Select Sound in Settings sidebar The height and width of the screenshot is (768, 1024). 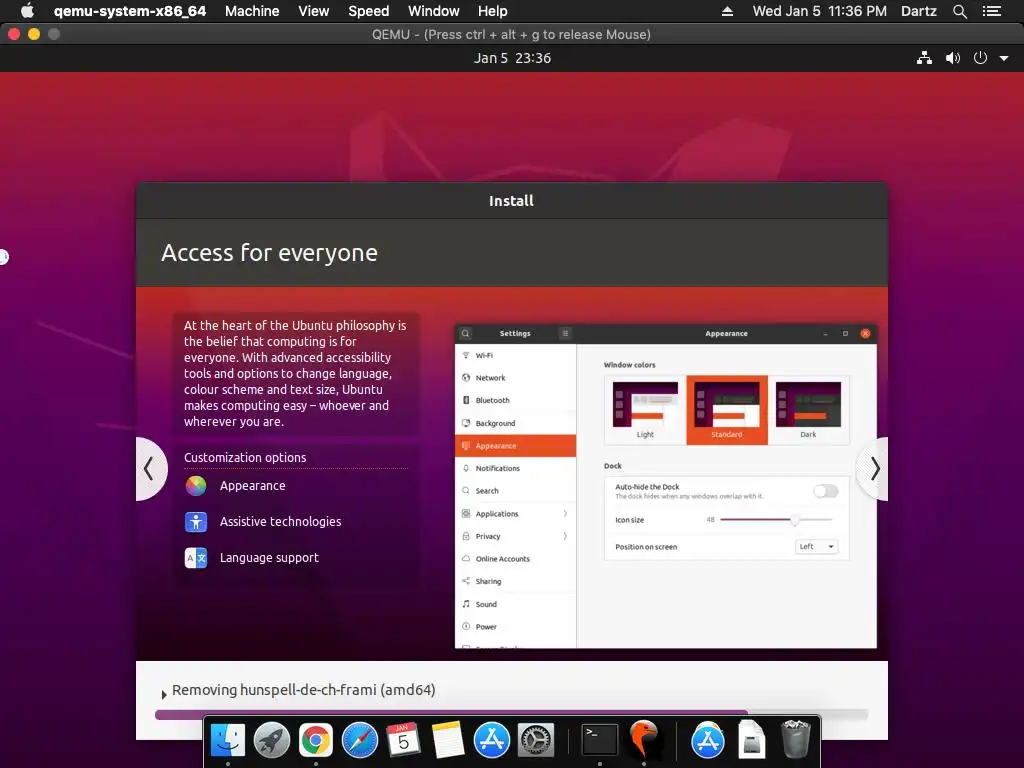[x=515, y=604]
